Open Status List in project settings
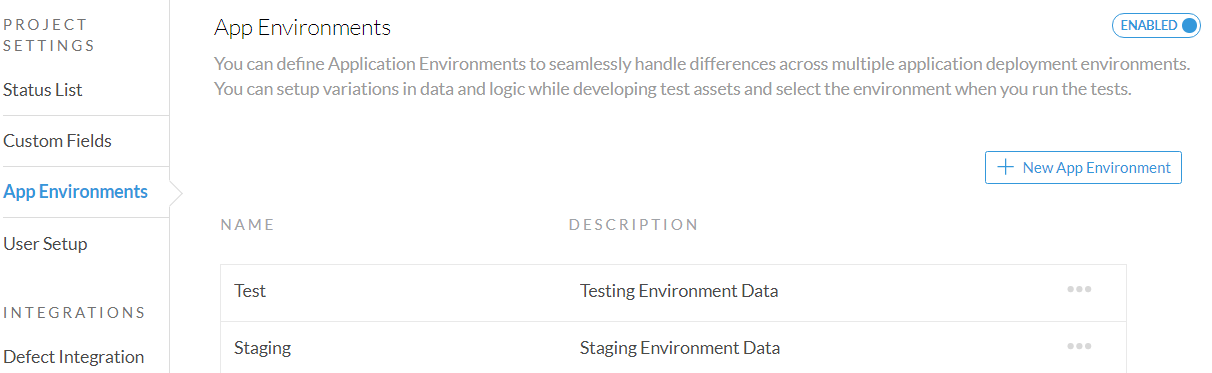 43,90
